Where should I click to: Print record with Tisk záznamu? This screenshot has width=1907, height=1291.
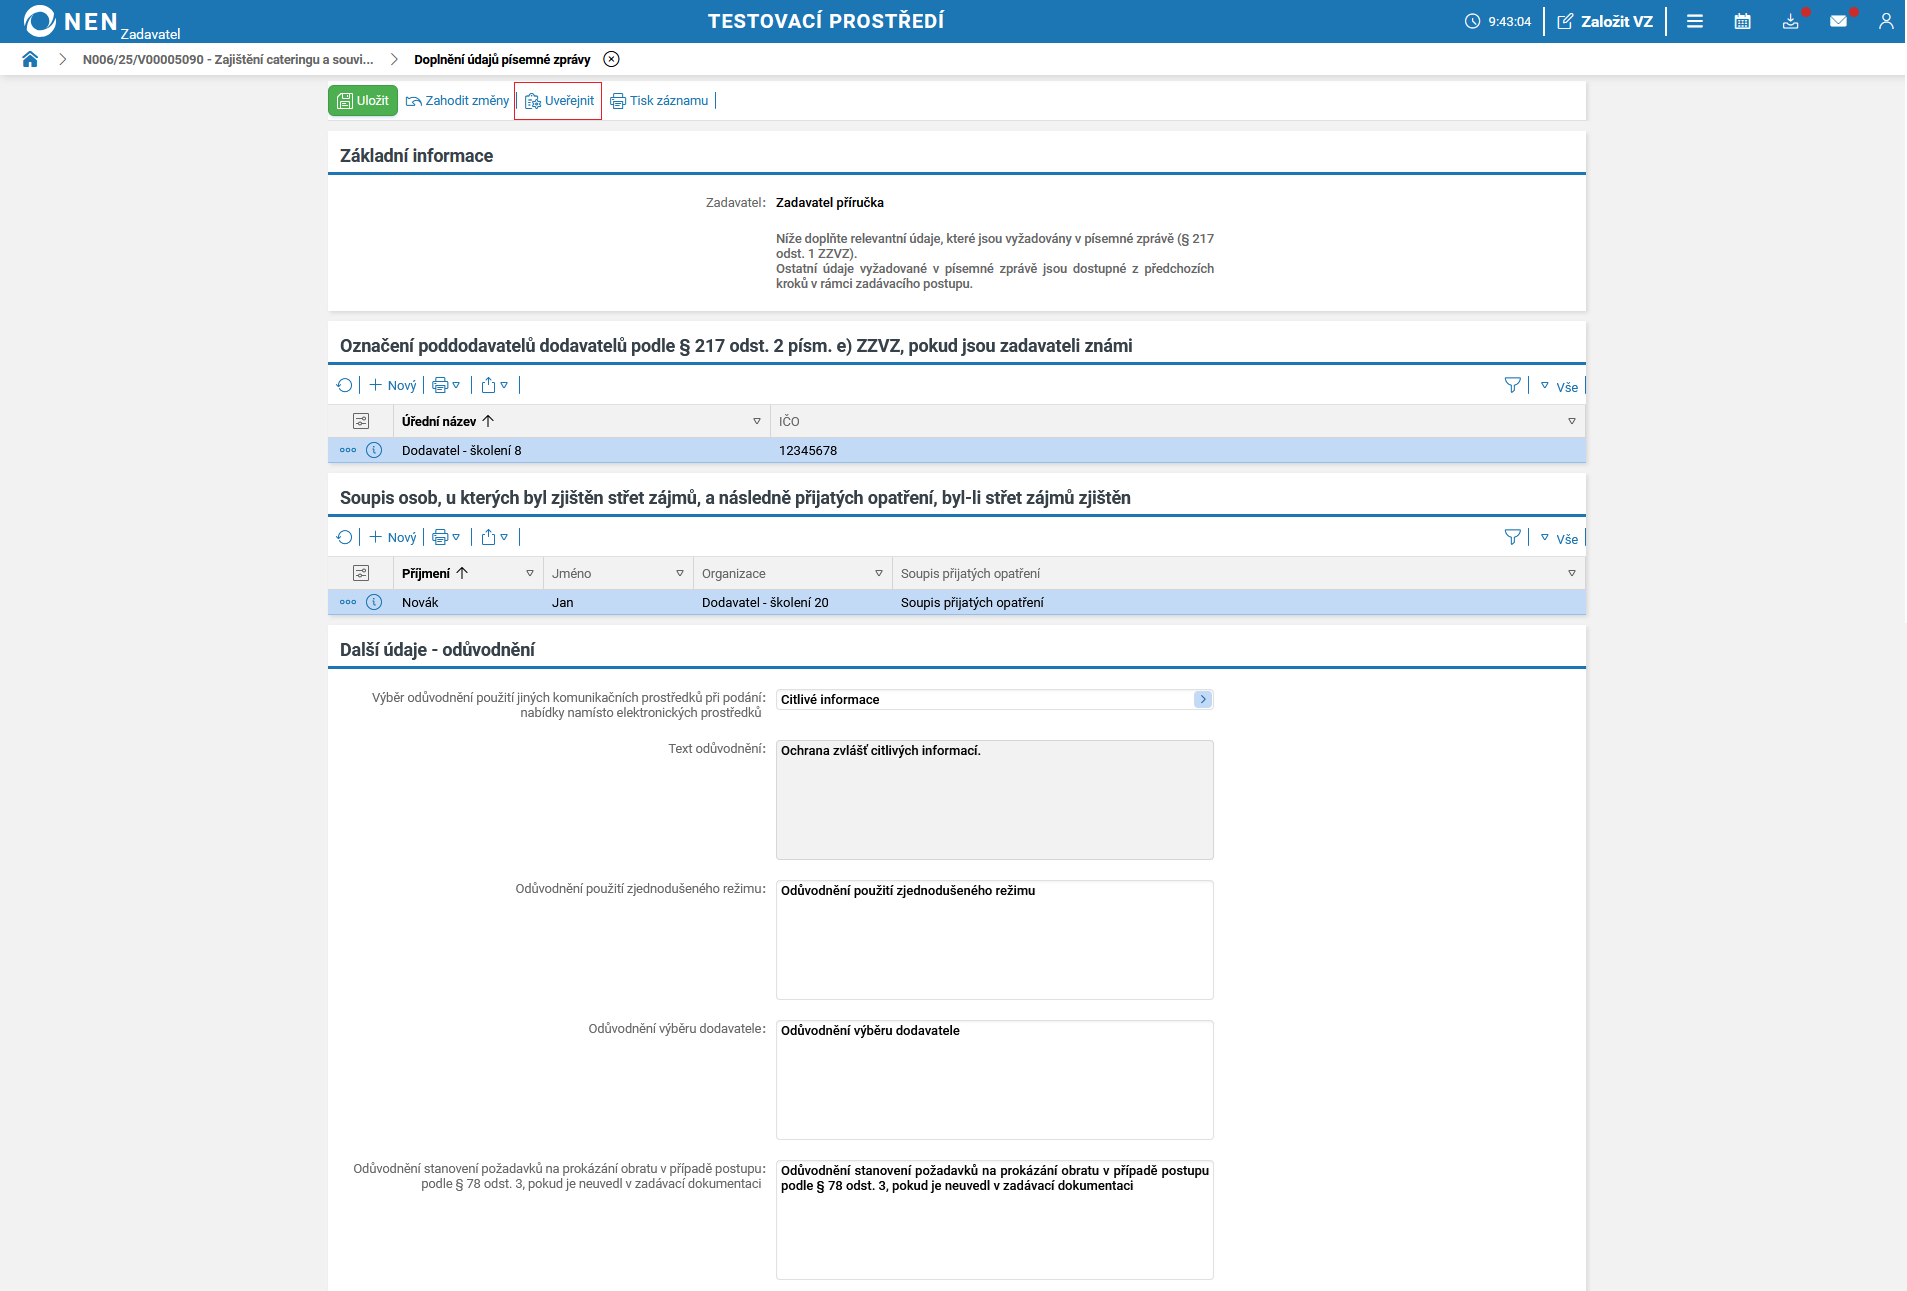[659, 101]
